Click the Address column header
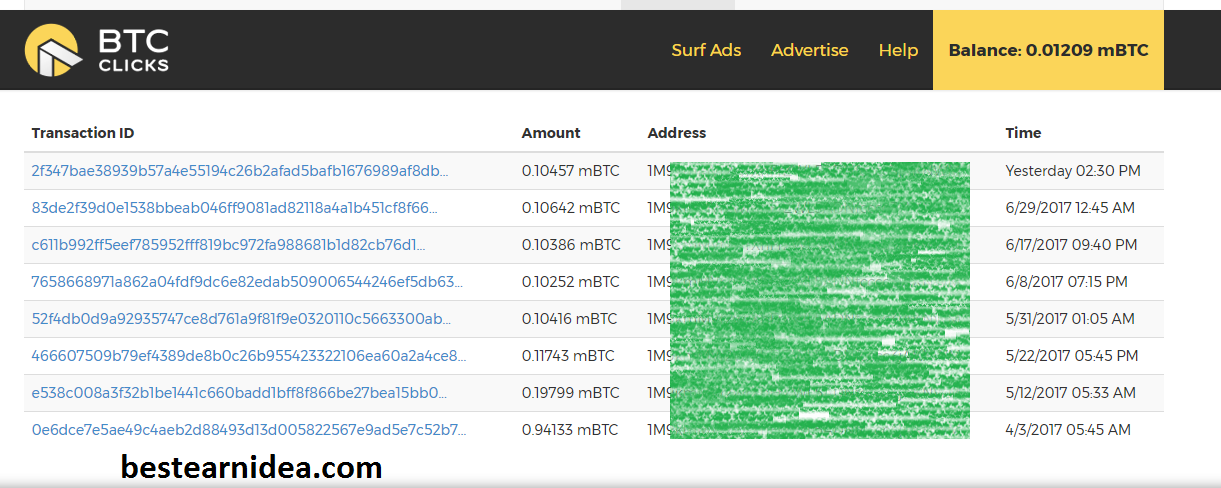 point(677,133)
